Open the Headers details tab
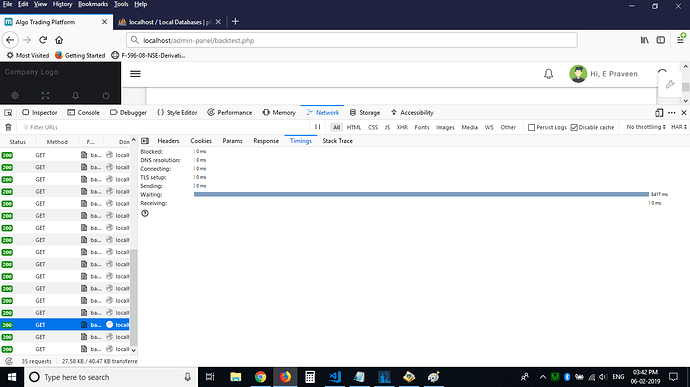Screen dimensions: 690x387 click(x=169, y=141)
